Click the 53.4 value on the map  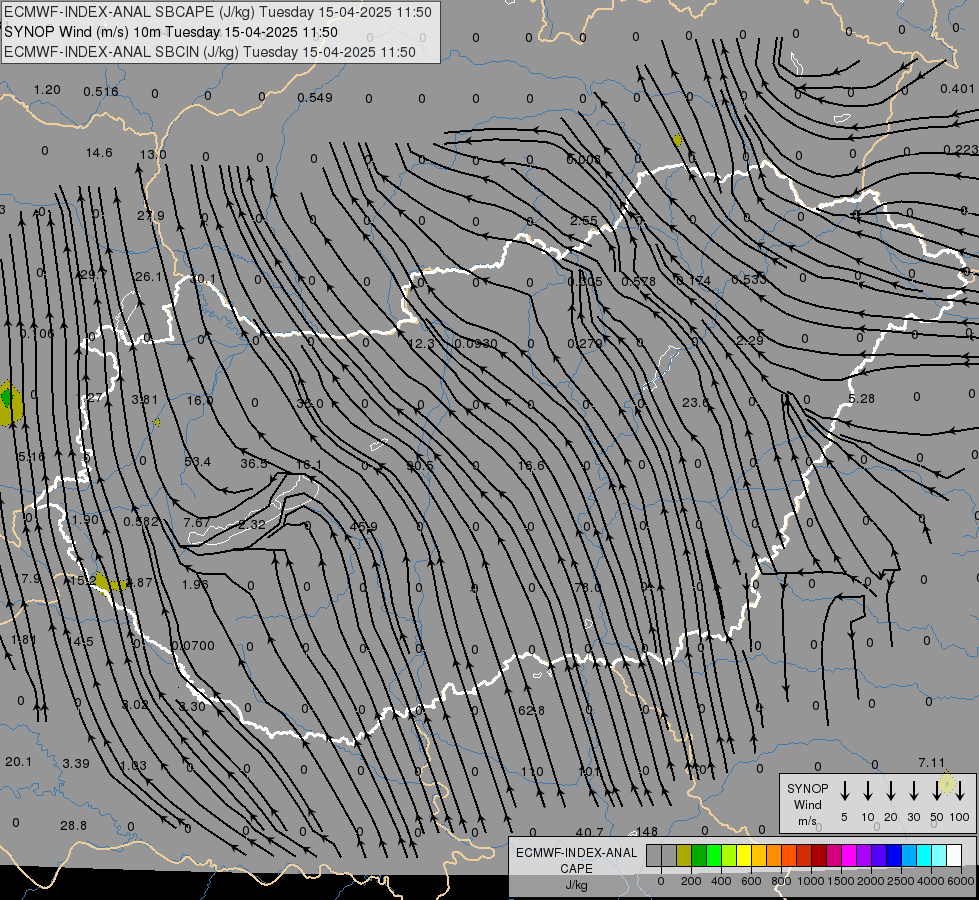[x=197, y=462]
